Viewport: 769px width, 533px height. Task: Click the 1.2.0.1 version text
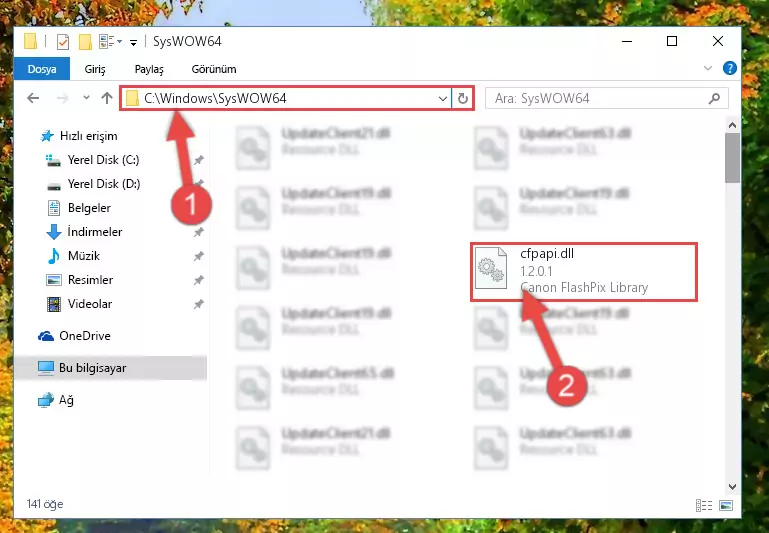point(536,271)
